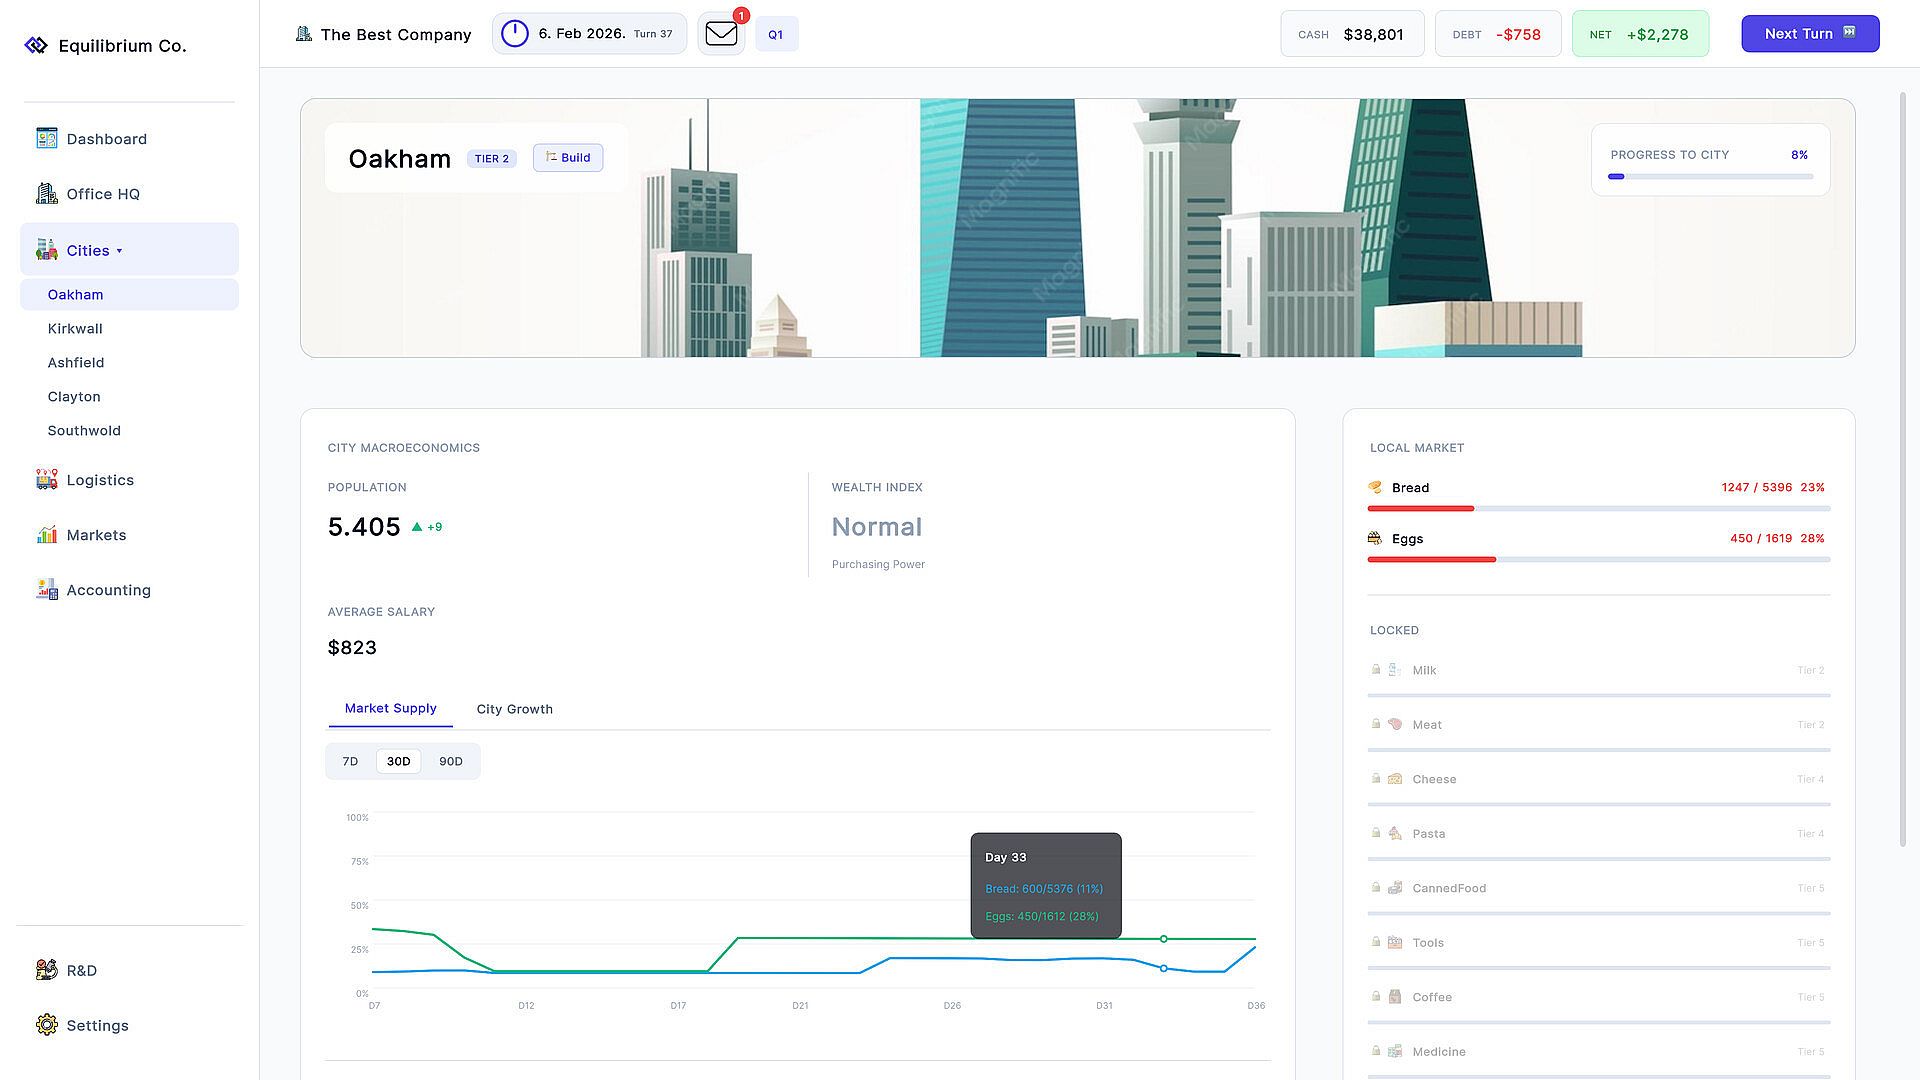Open Markets chart icon
This screenshot has width=1920, height=1080.
click(47, 534)
